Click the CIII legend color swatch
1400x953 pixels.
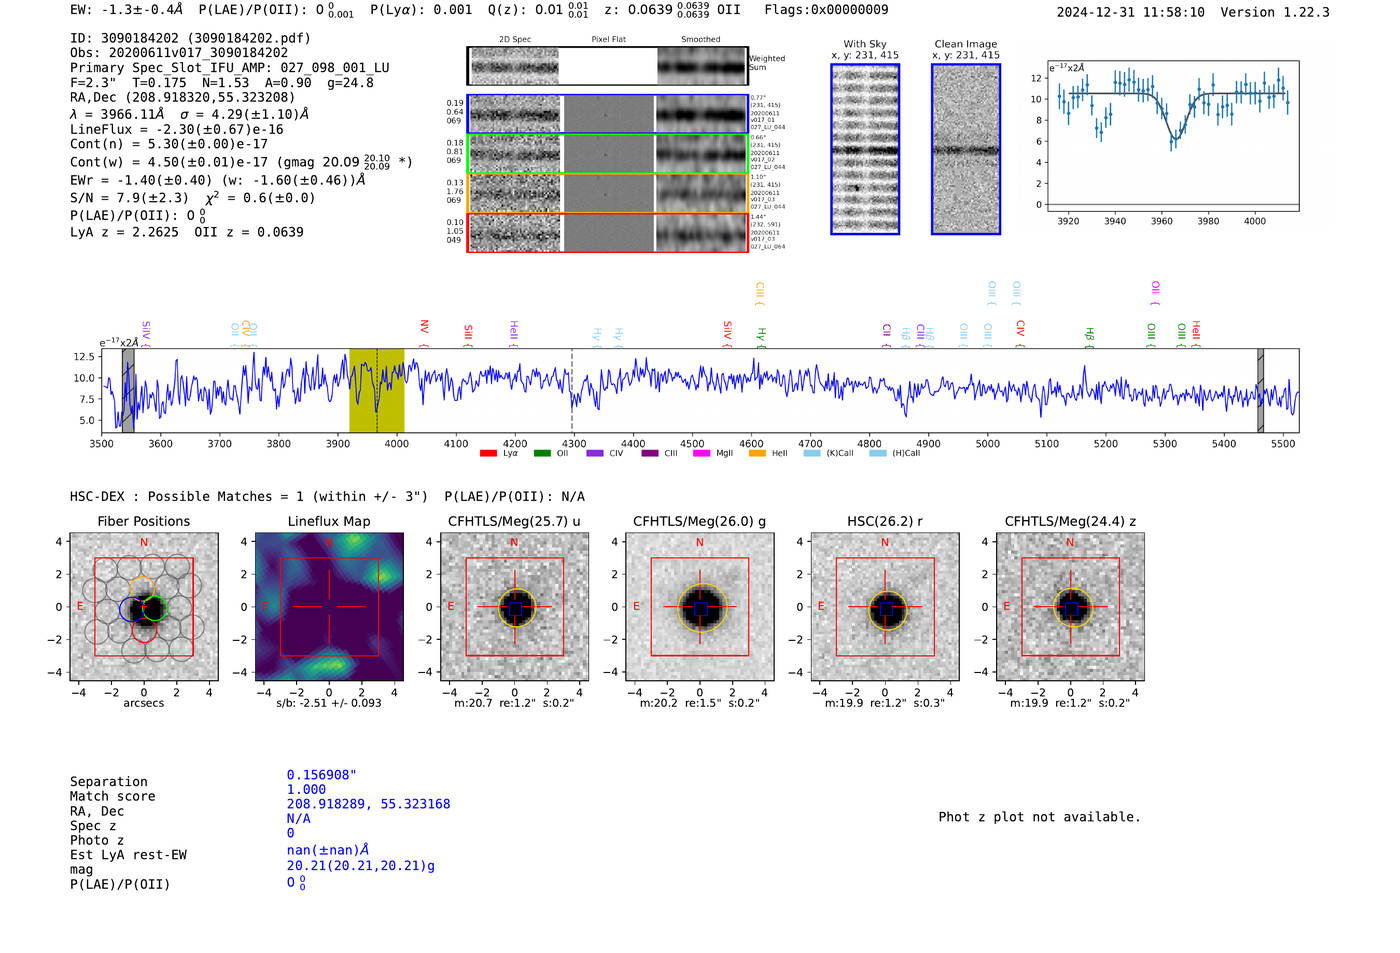pyautogui.click(x=650, y=454)
